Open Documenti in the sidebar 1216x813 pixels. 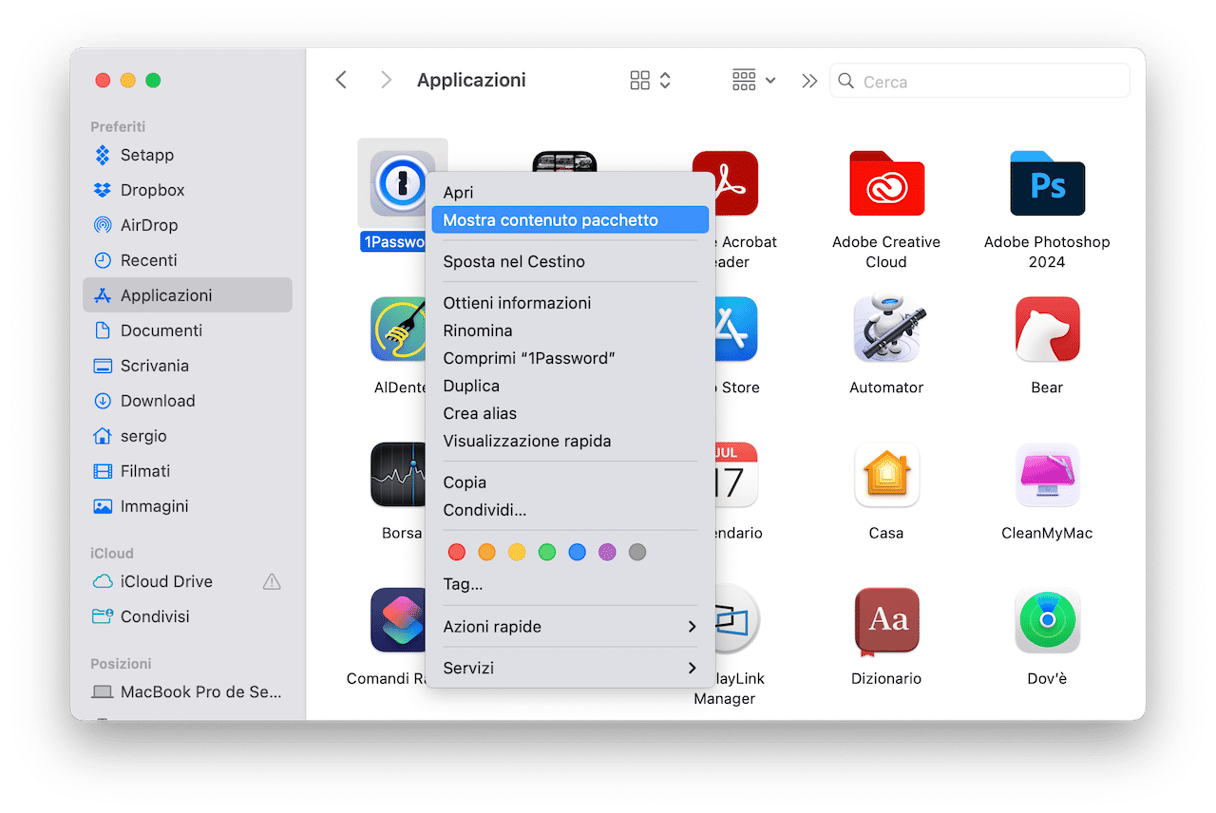(x=188, y=330)
